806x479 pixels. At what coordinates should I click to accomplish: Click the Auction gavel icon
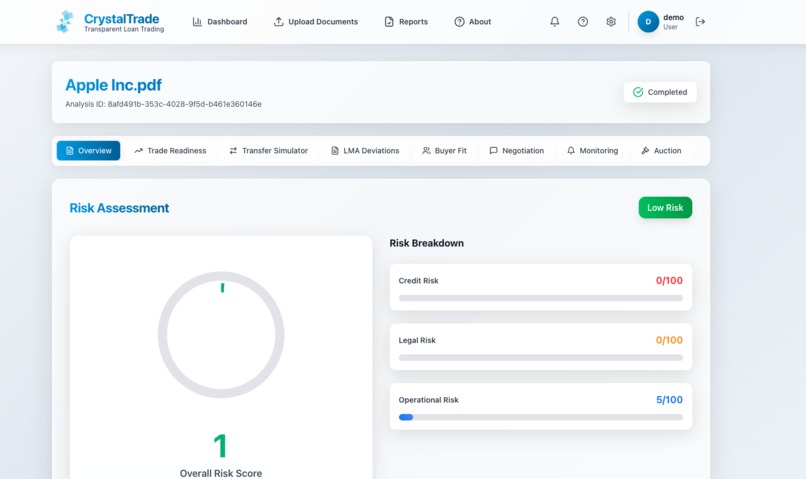645,151
